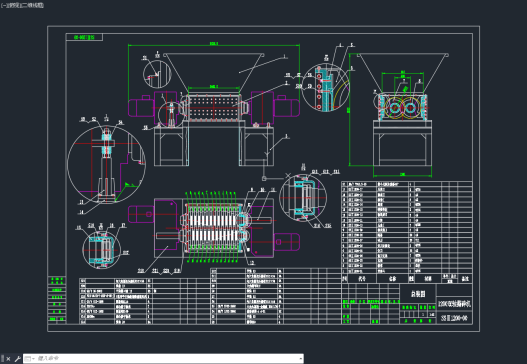This screenshot has width=527, height=364.
Task: Open command line customize wrench menu
Action: [17, 359]
